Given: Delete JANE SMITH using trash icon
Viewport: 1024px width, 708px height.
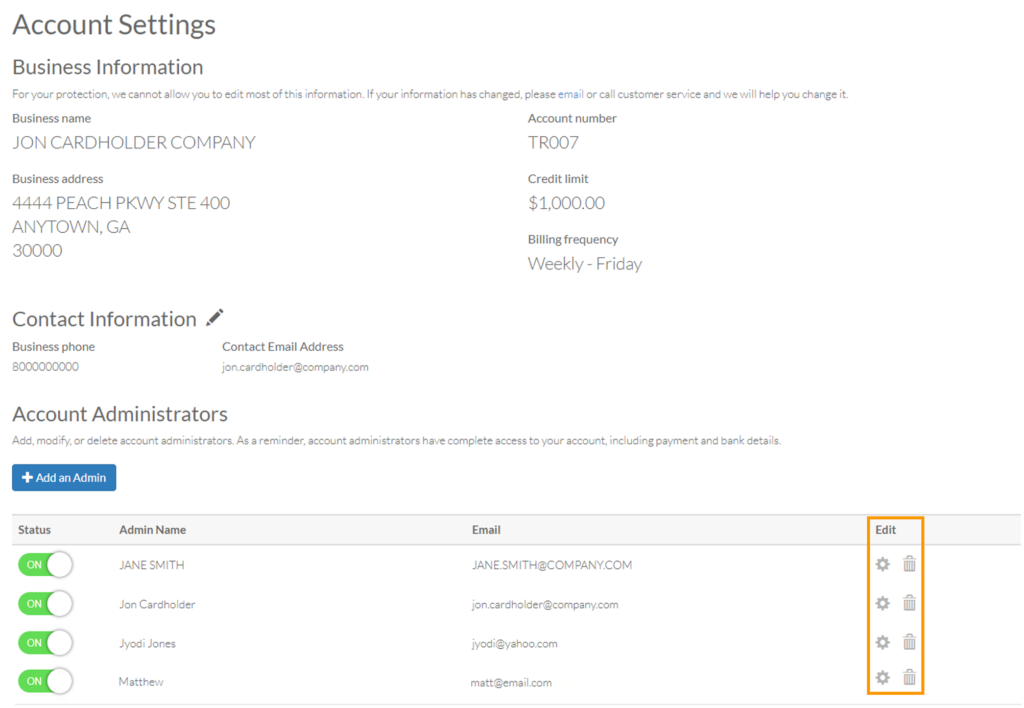Looking at the screenshot, I should click(x=909, y=564).
